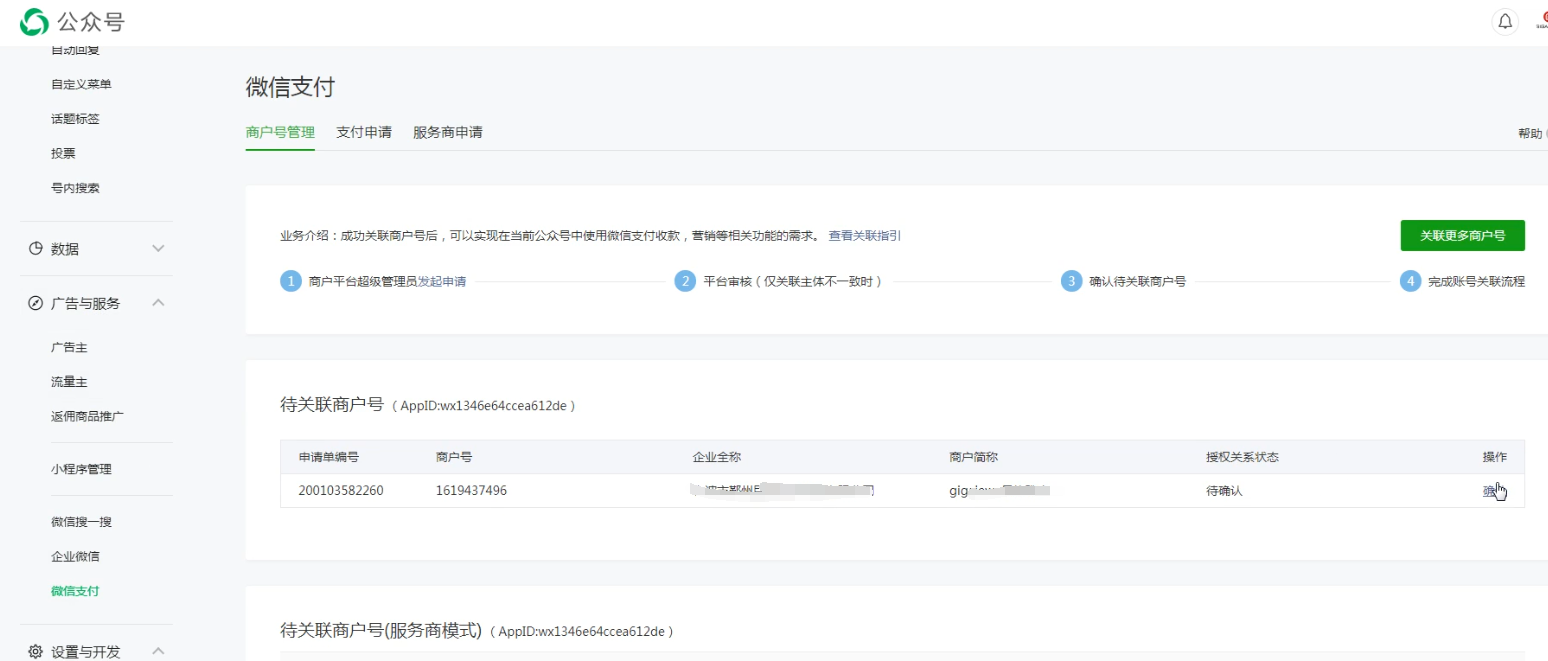Image resolution: width=1548 pixels, height=661 pixels.
Task: Expand the 数据 sidebar section
Action: 157,248
